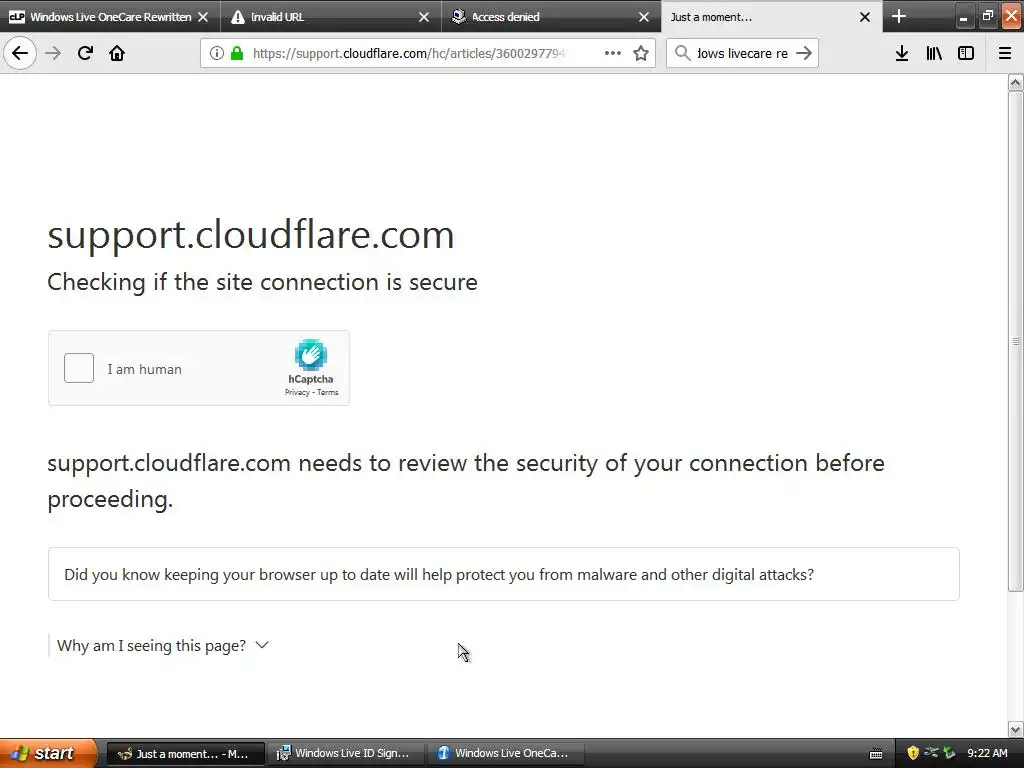Open the on-screen keyboard tray icon

(x=876, y=754)
